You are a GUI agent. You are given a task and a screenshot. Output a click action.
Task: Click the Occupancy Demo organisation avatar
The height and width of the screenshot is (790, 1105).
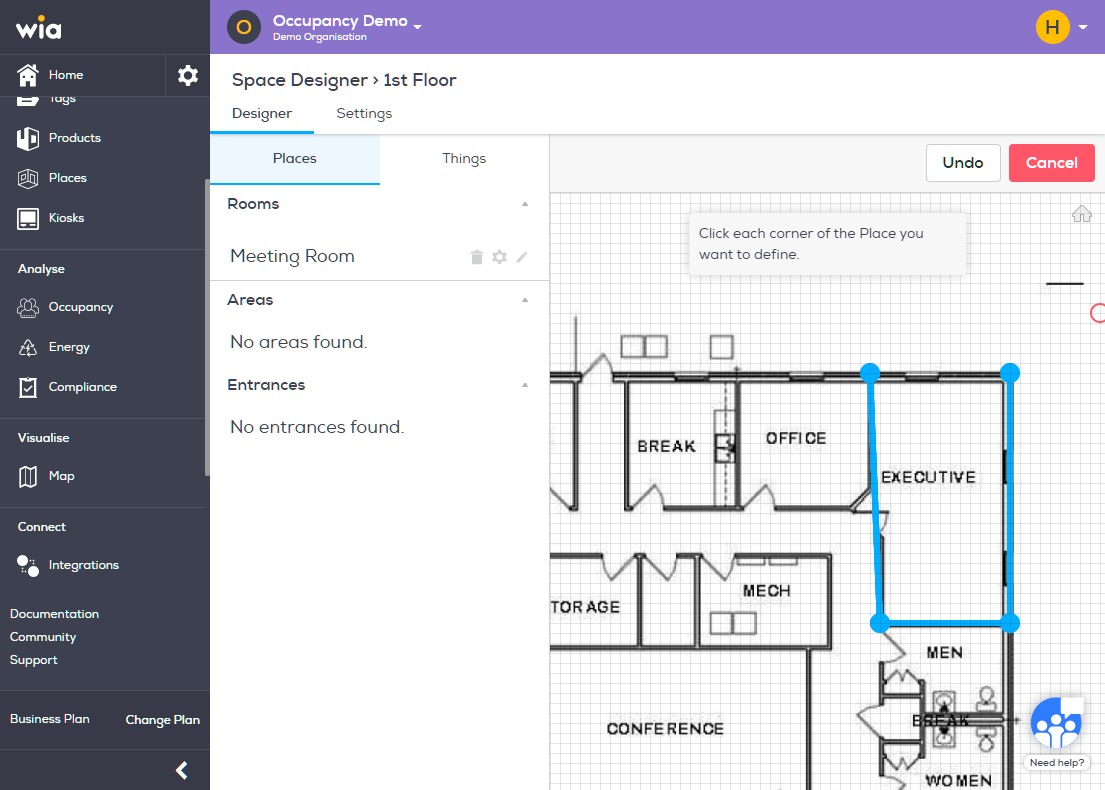[x=244, y=27]
